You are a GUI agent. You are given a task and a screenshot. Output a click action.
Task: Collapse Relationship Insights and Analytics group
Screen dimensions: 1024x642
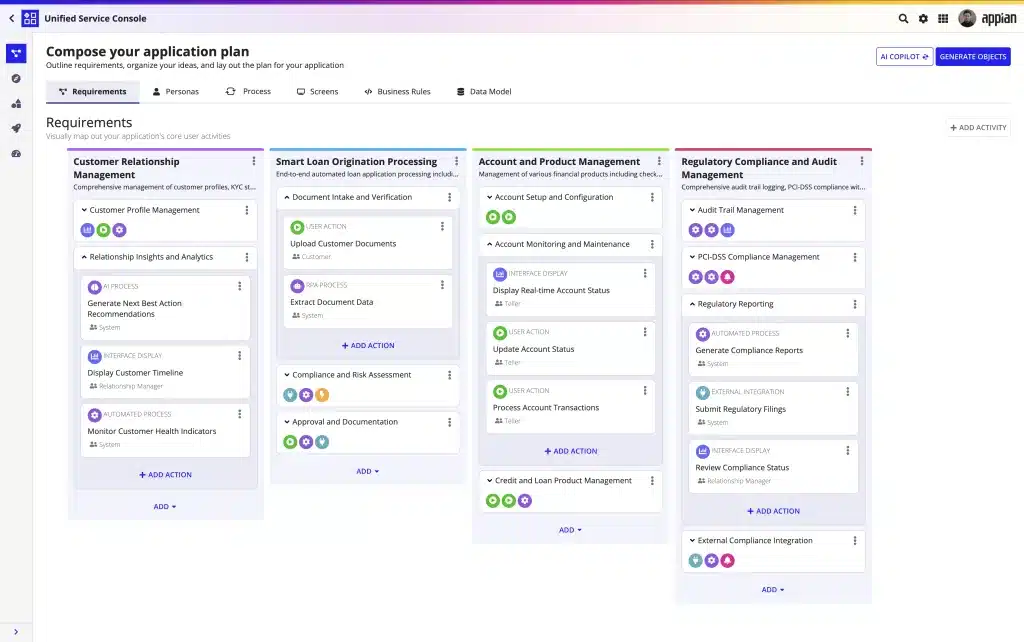84,257
